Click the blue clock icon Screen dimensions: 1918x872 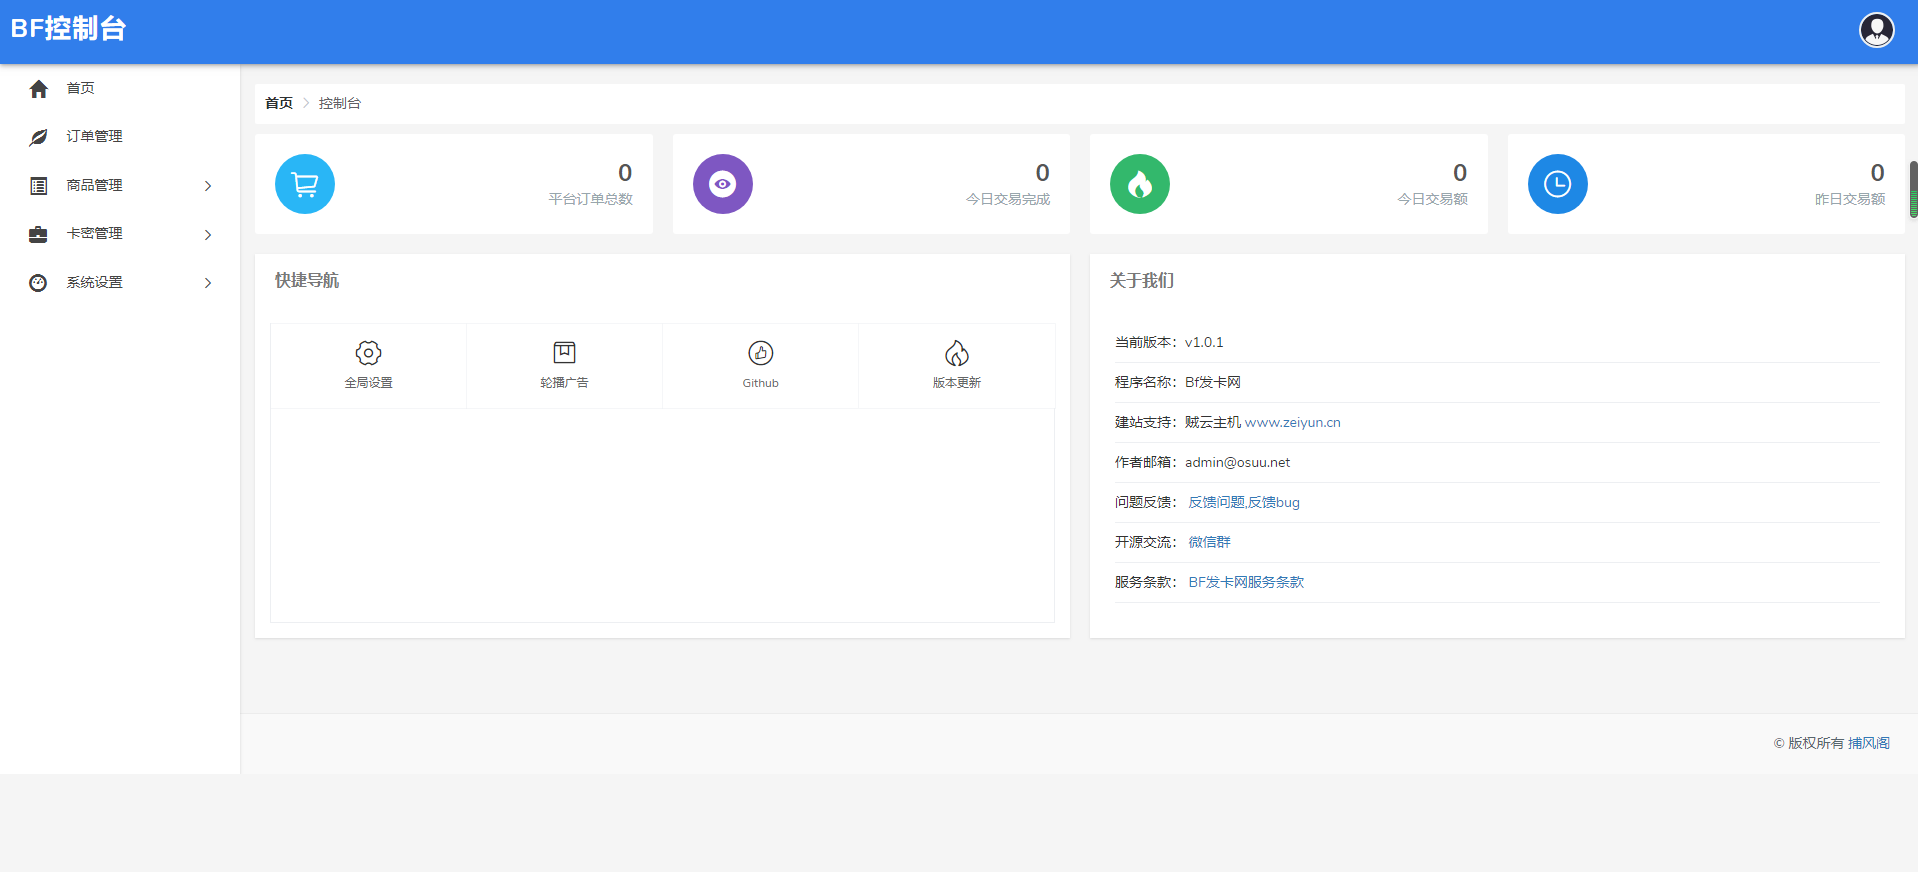[1557, 184]
